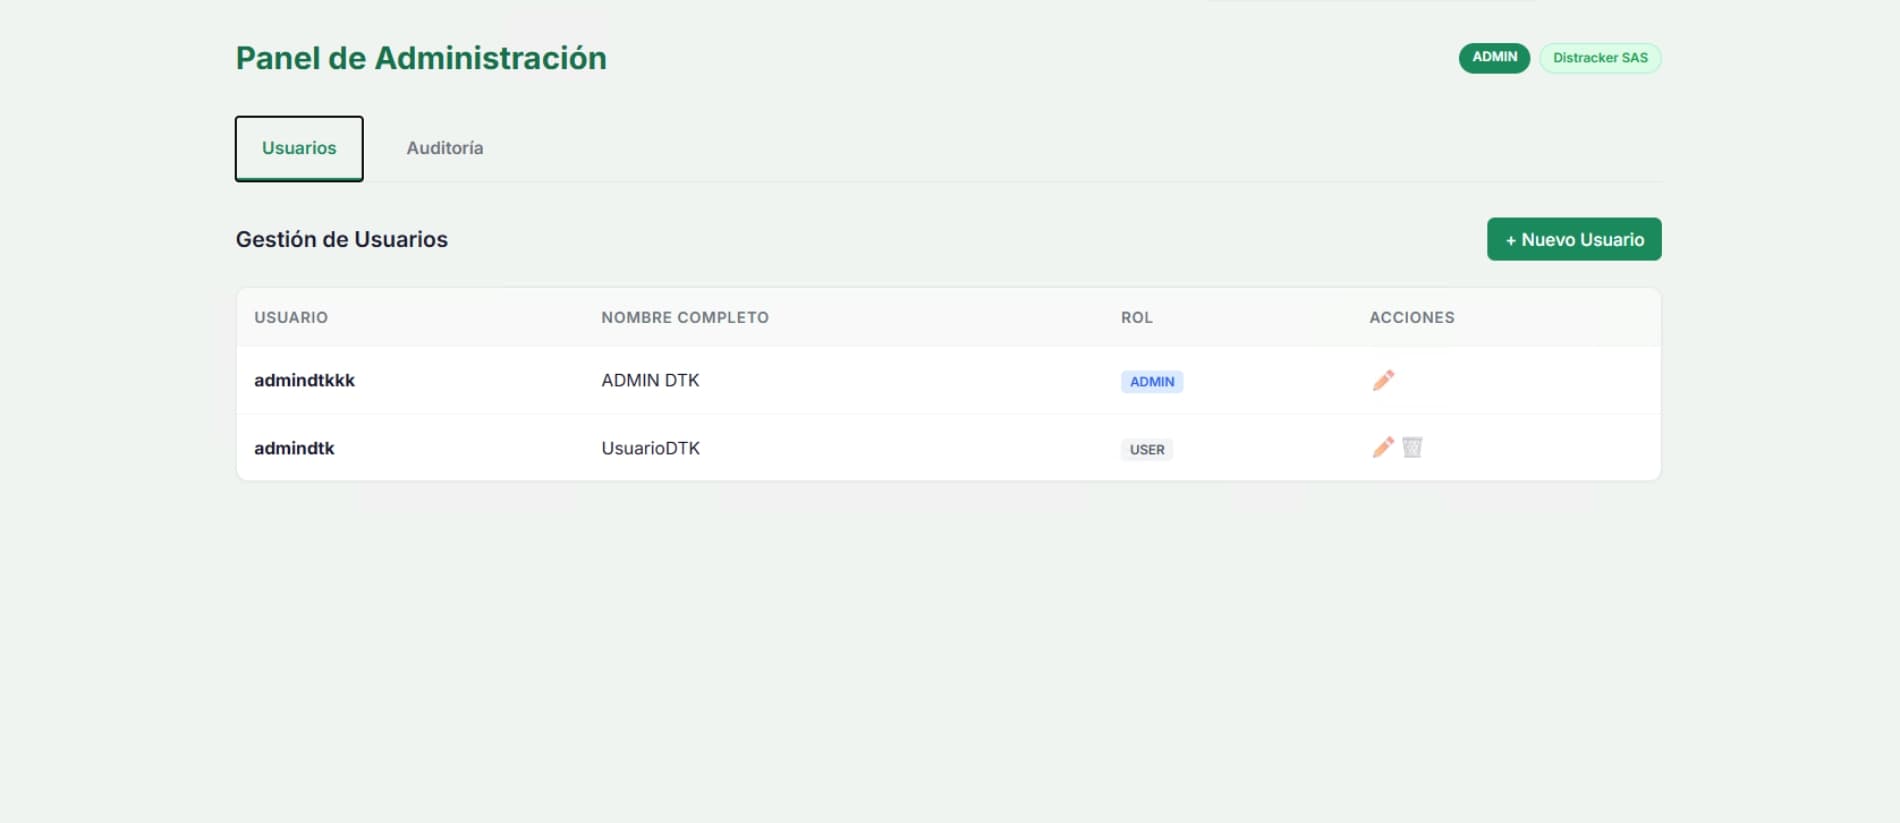Click the UsuarioDTK full name cell
This screenshot has width=1900, height=823.
pos(650,448)
